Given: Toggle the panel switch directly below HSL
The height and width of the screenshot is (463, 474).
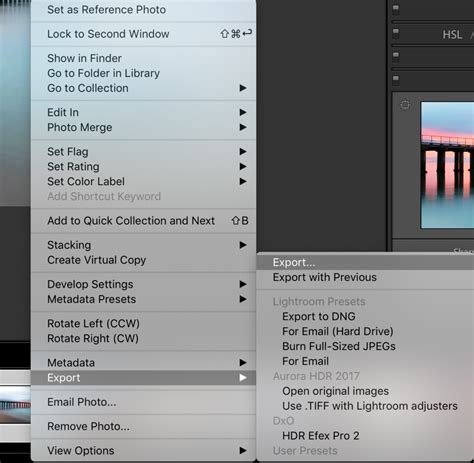Looking at the screenshot, I should [x=396, y=57].
